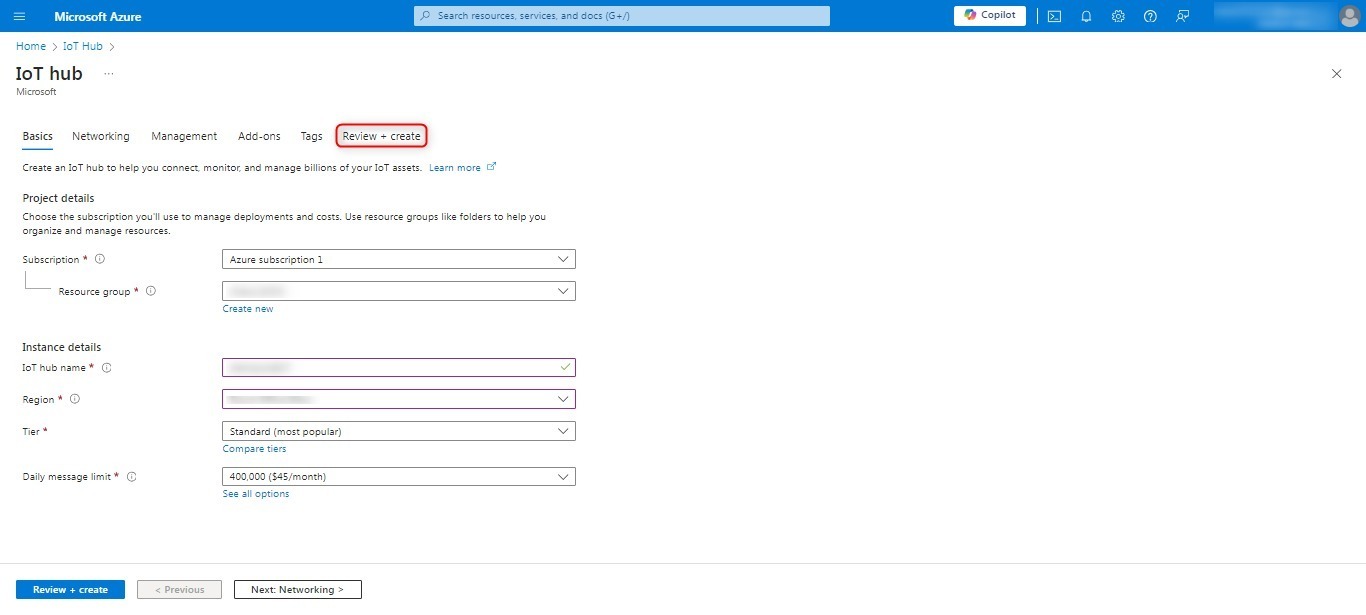The image size is (1366, 615).
Task: Expand the Subscription dropdown
Action: coord(399,259)
